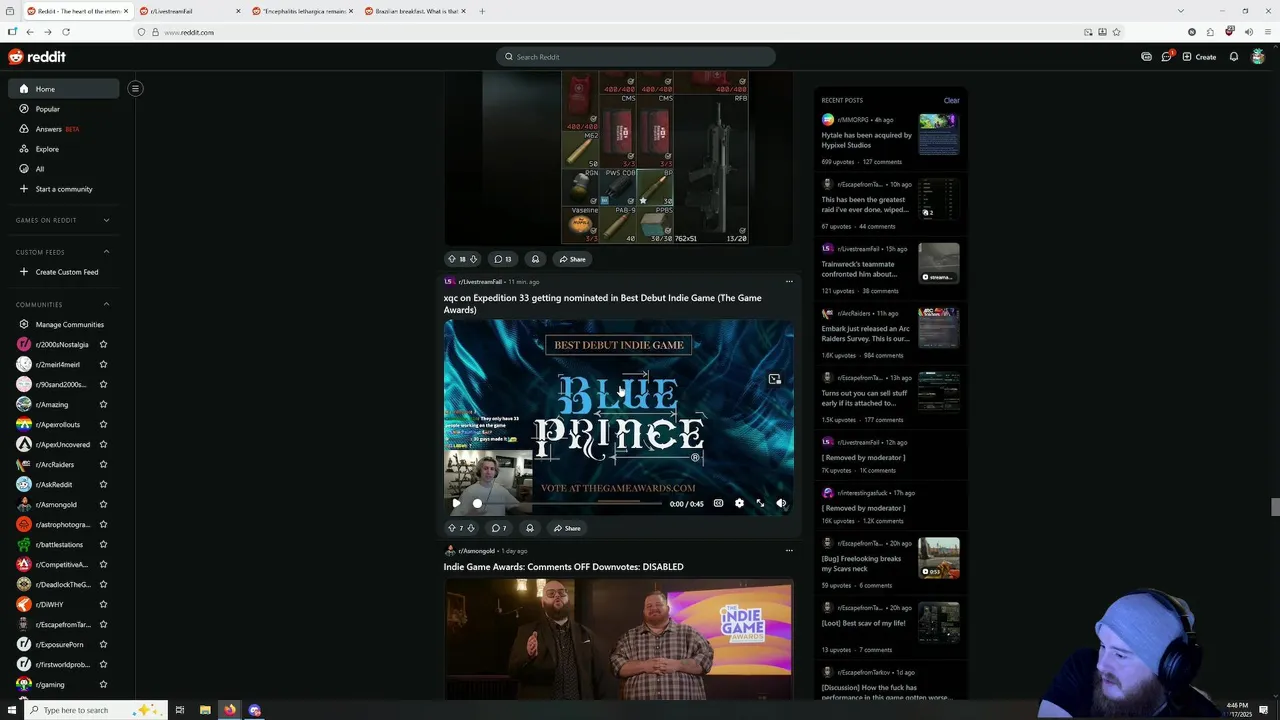Viewport: 1280px width, 720px height.
Task: Open the 13 comments on the top post
Action: [502, 259]
